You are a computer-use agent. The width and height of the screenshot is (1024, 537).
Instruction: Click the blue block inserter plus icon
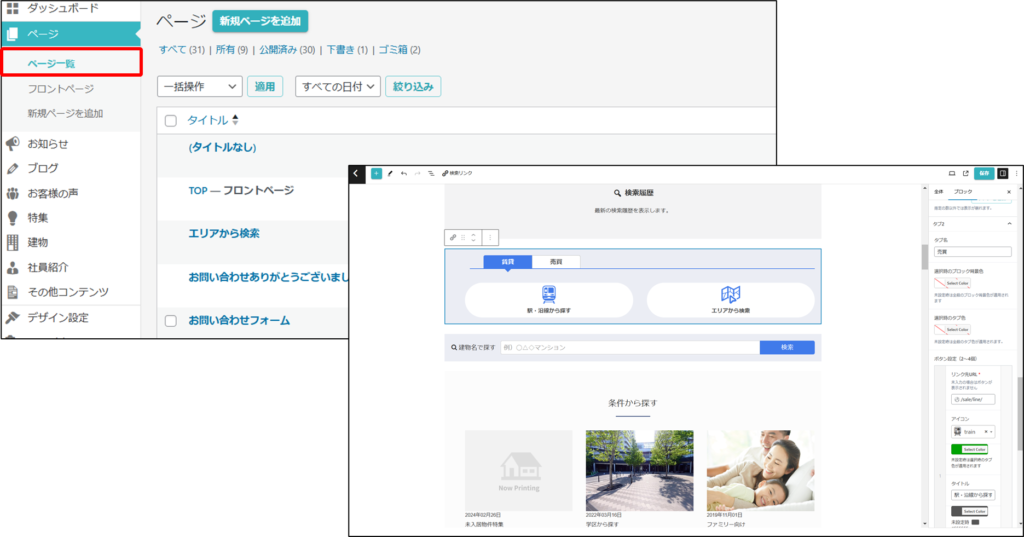click(x=376, y=173)
